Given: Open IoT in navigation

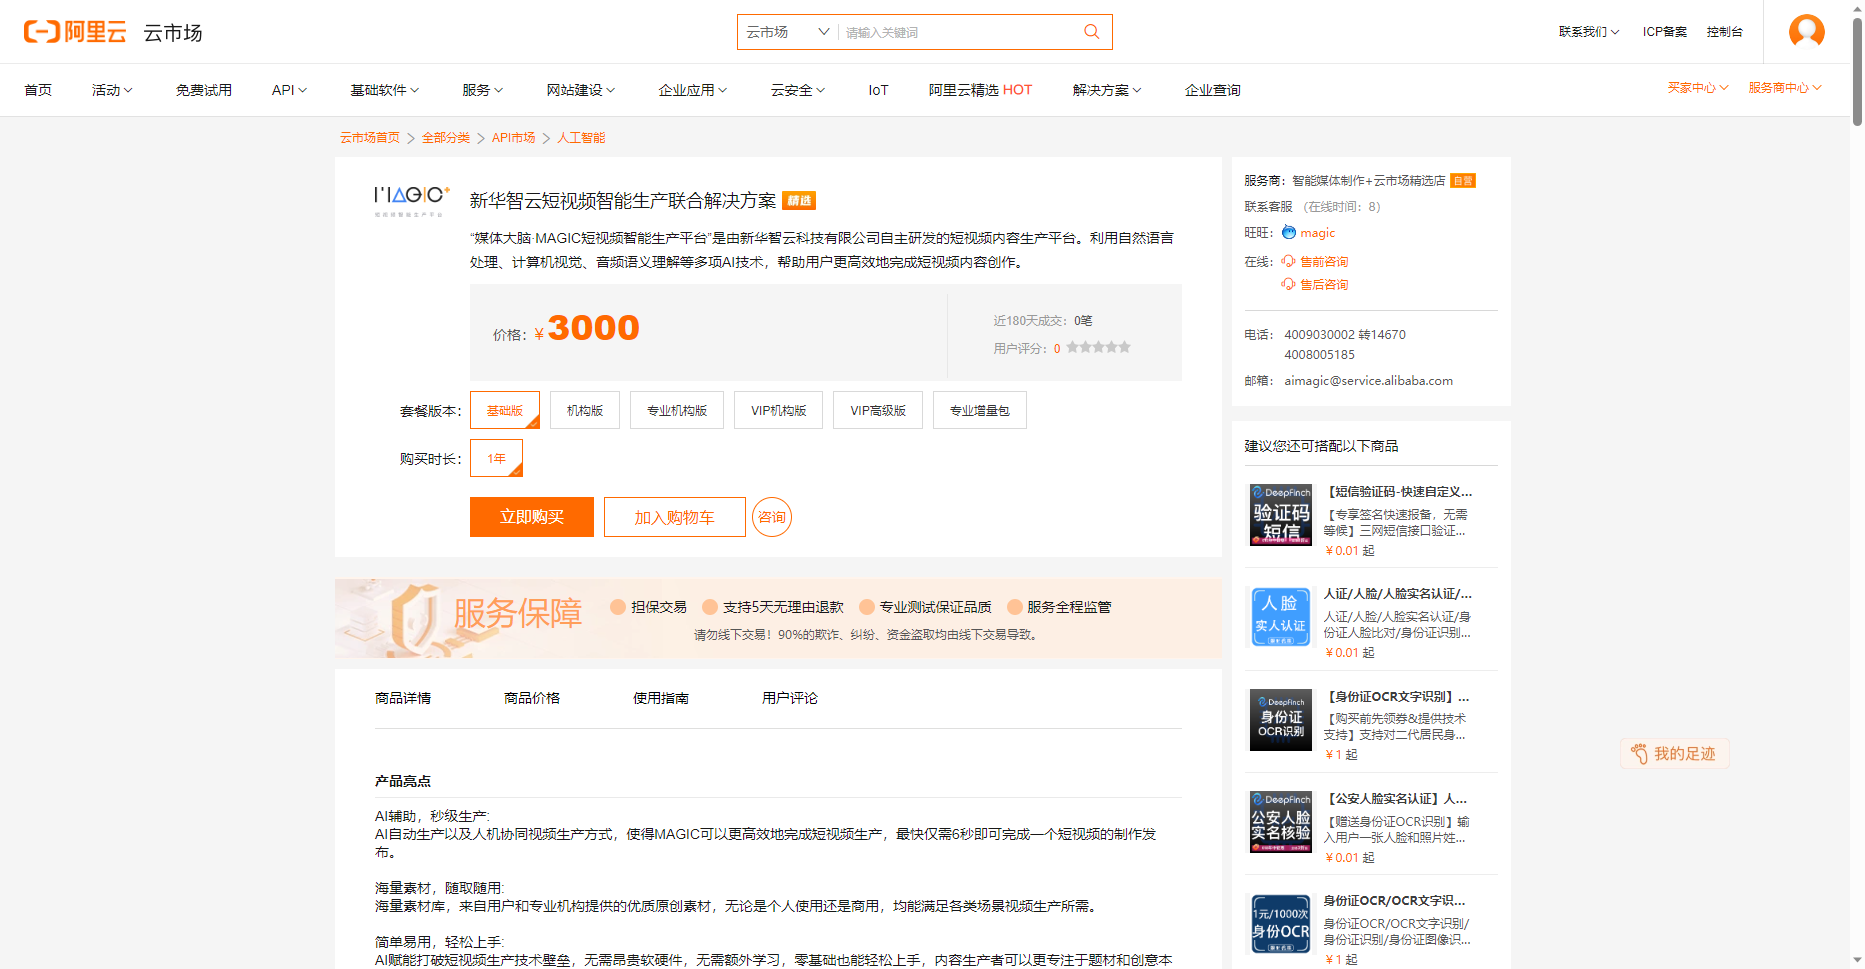Looking at the screenshot, I should tap(878, 90).
